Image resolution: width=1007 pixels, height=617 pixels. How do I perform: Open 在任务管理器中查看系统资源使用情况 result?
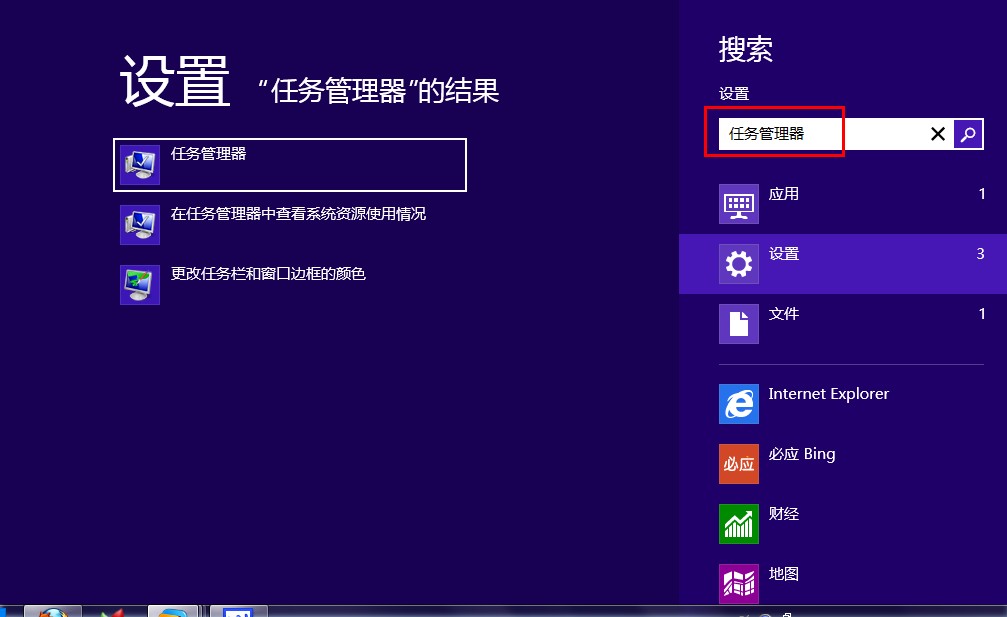298,214
